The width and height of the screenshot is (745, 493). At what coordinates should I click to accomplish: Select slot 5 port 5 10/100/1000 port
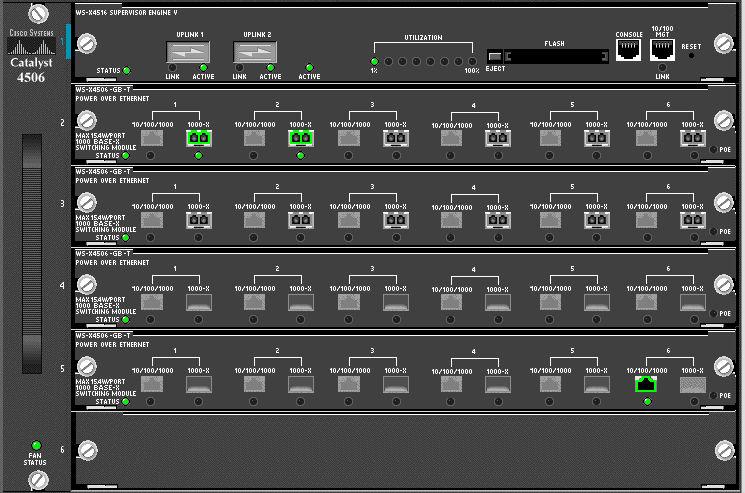pyautogui.click(x=550, y=384)
